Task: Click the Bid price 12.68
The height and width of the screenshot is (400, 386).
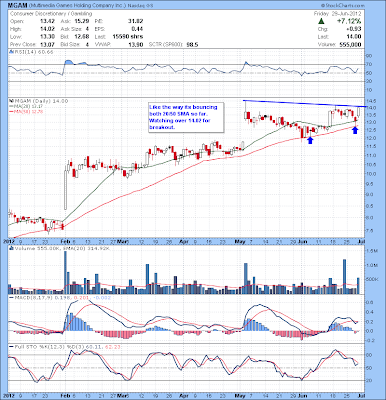Action: point(83,37)
